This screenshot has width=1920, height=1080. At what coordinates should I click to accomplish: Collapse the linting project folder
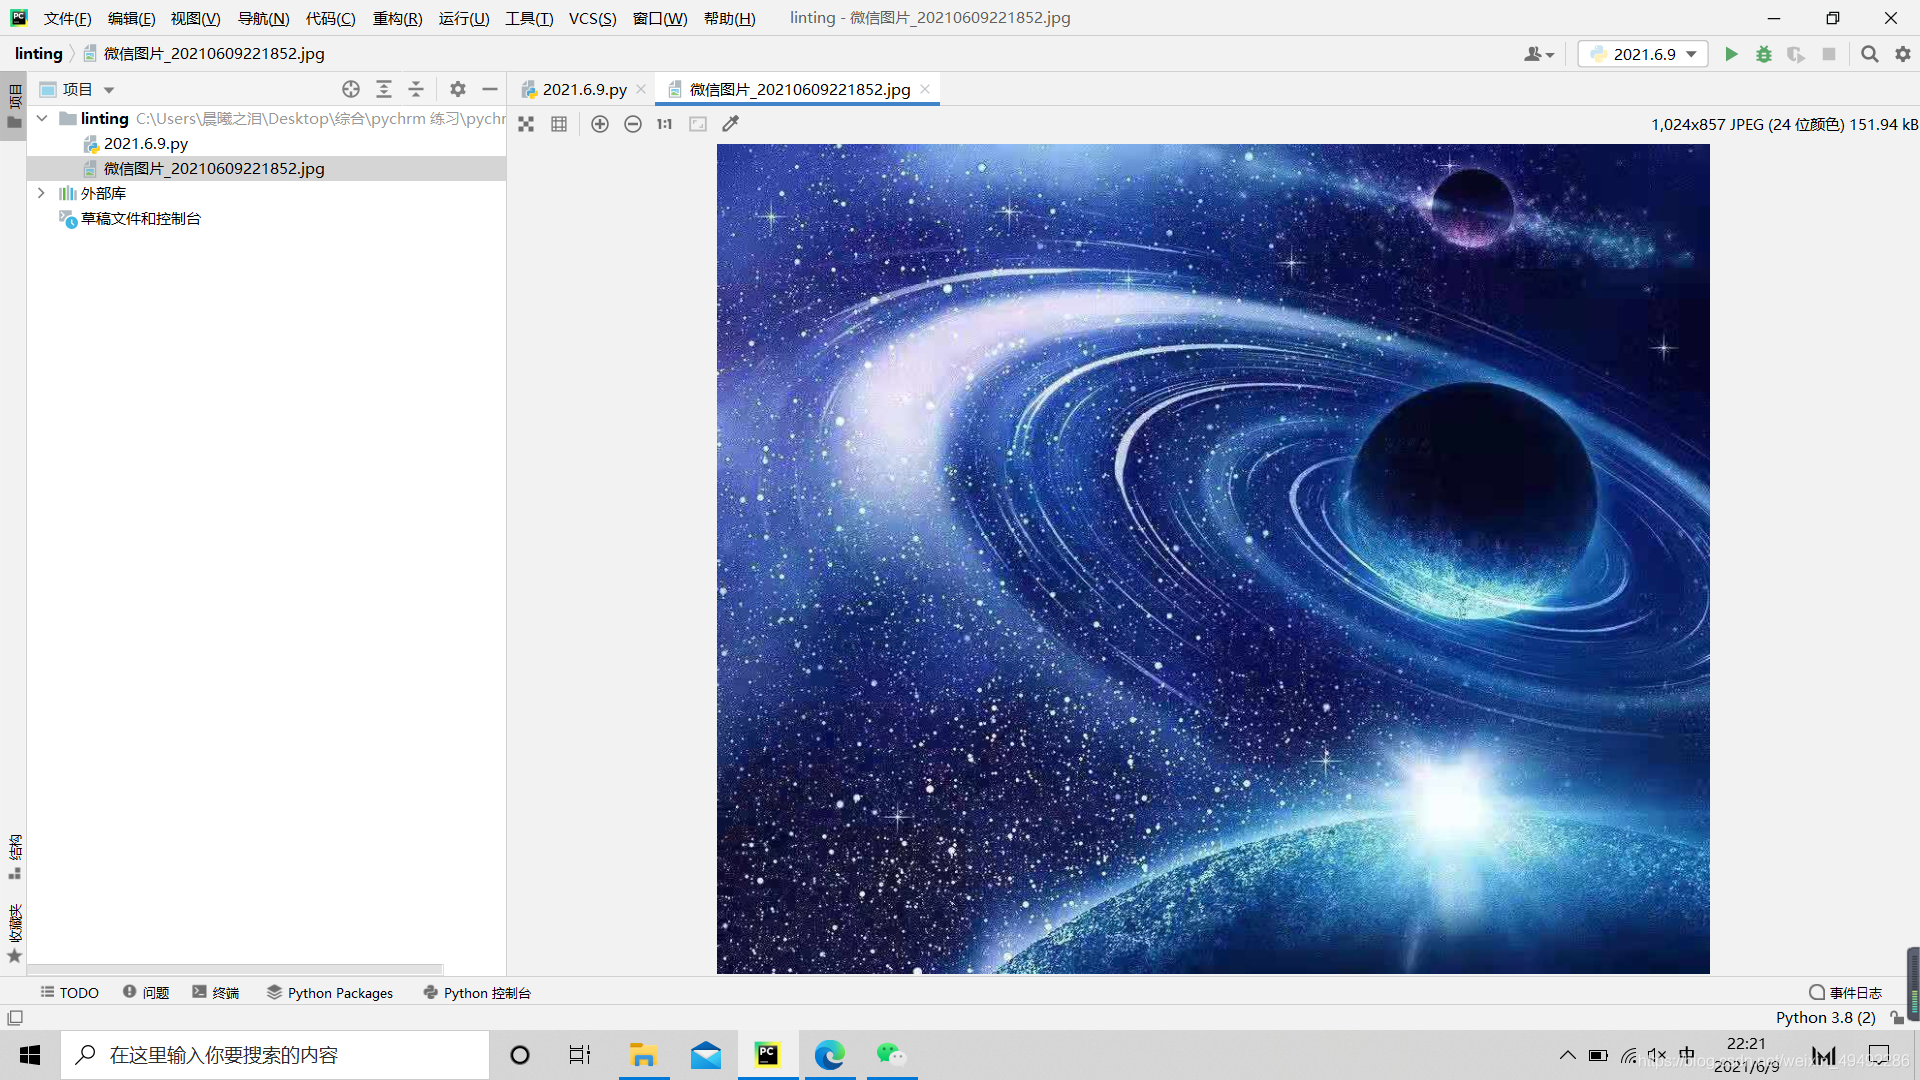[42, 118]
